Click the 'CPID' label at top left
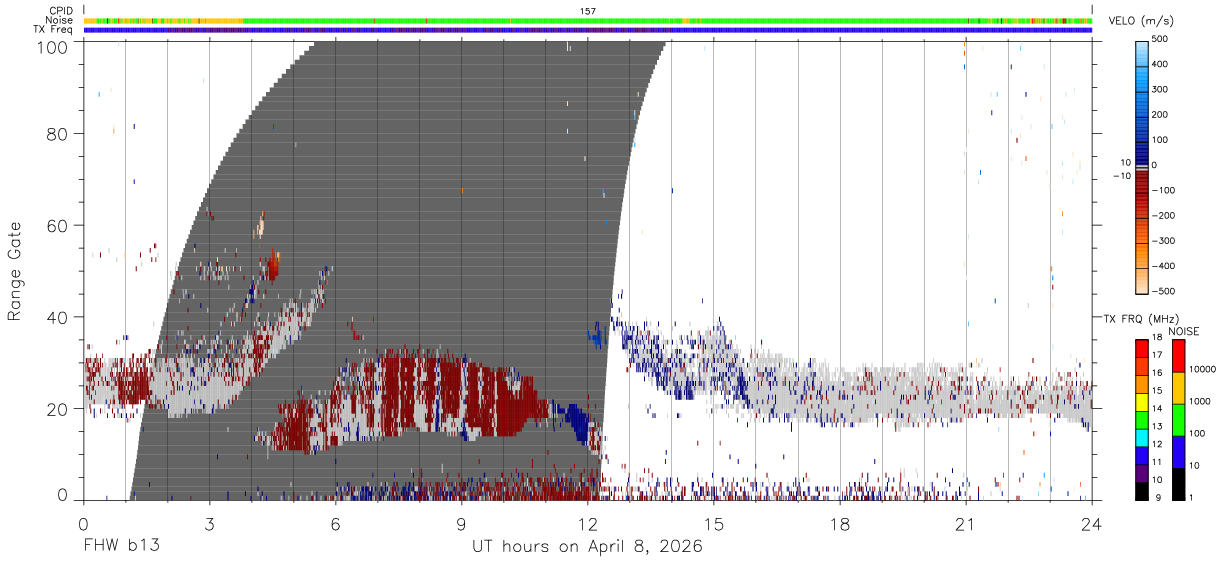Screen dimensions: 1228x567 [62, 11]
